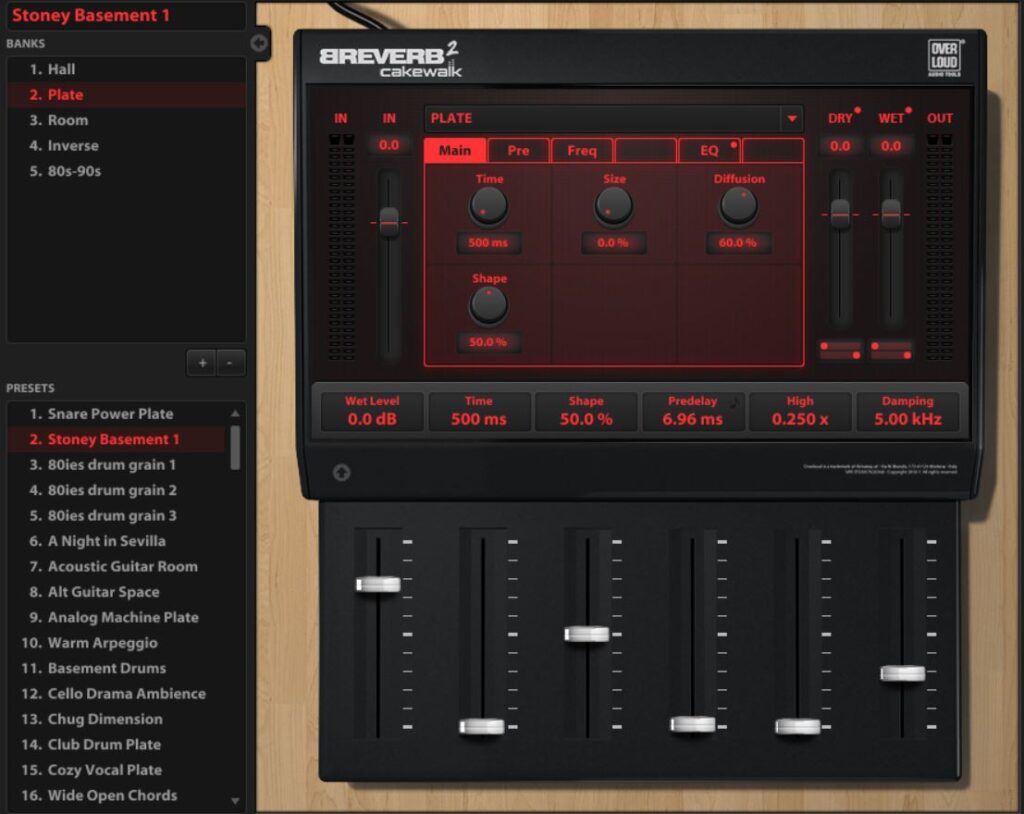Switch to the Main tab
The width and height of the screenshot is (1024, 814).
[x=455, y=150]
